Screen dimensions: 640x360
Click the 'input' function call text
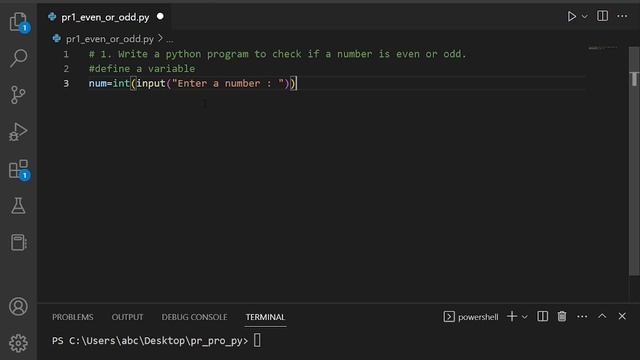coord(151,83)
